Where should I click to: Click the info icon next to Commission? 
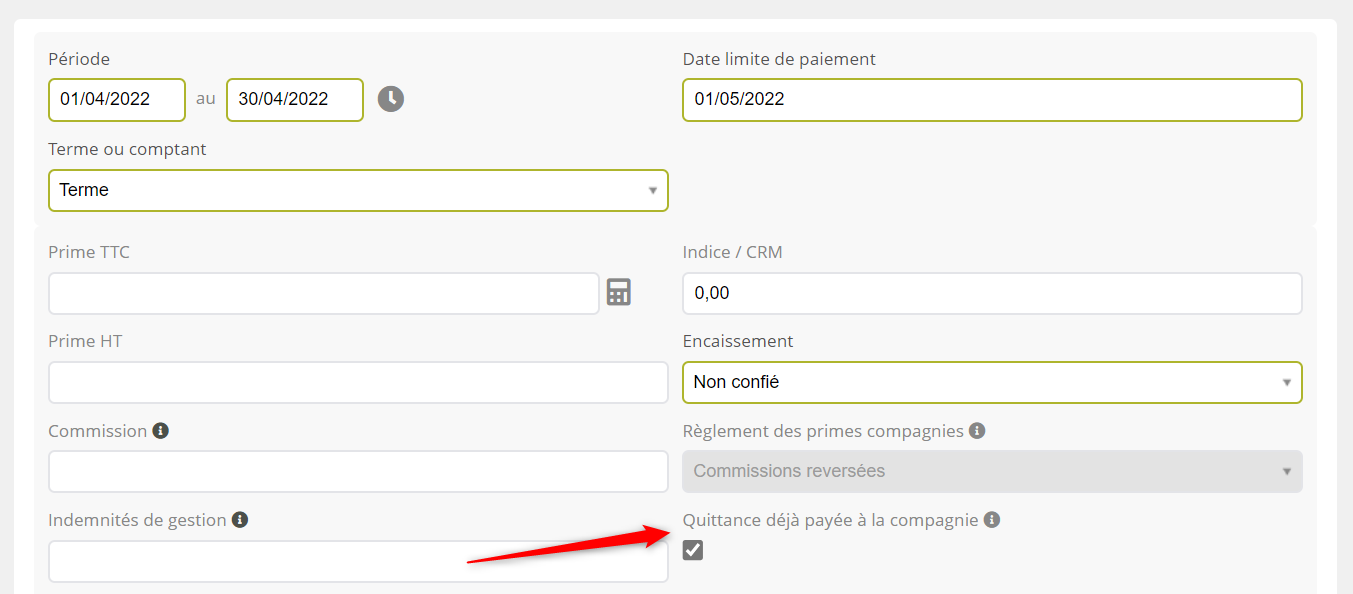[x=160, y=431]
